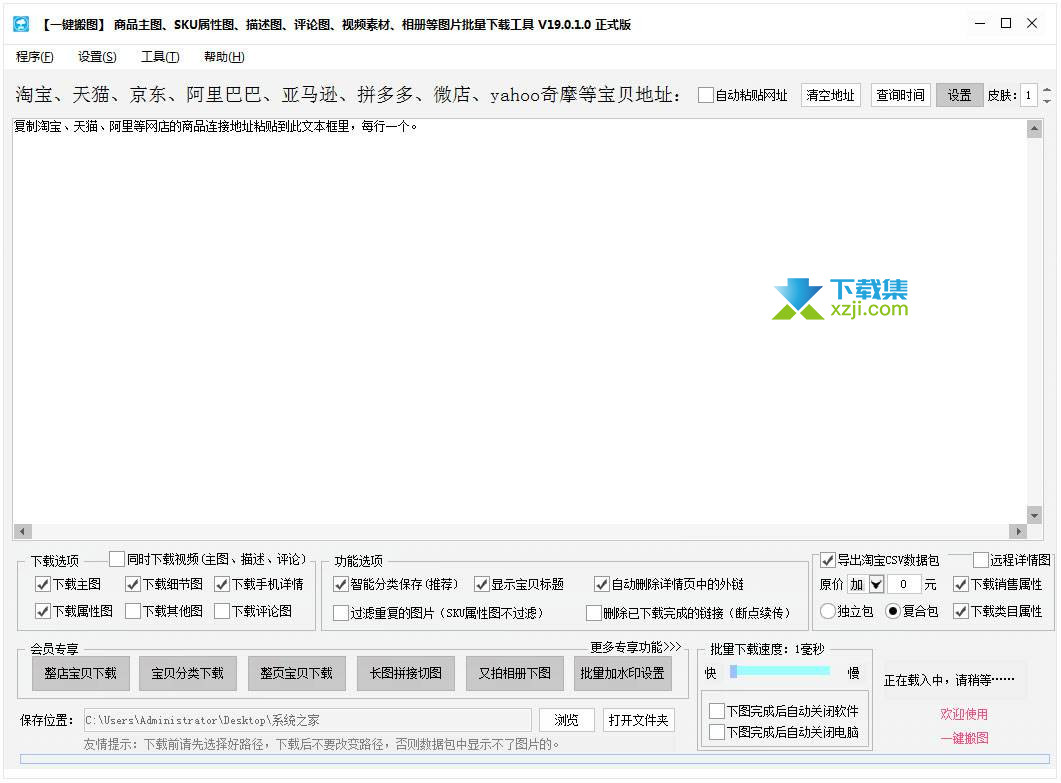Toggle 自动删除详情页中的外链 checkbox
Image resolution: width=1061 pixels, height=783 pixels.
(602, 584)
